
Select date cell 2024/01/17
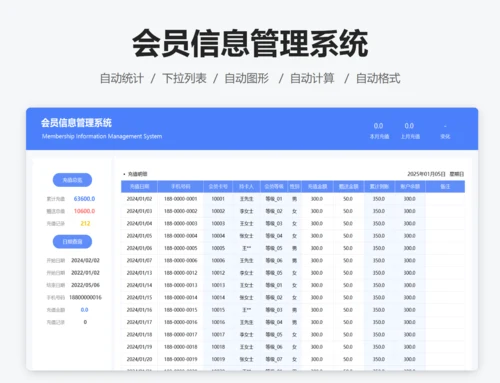tap(139, 322)
